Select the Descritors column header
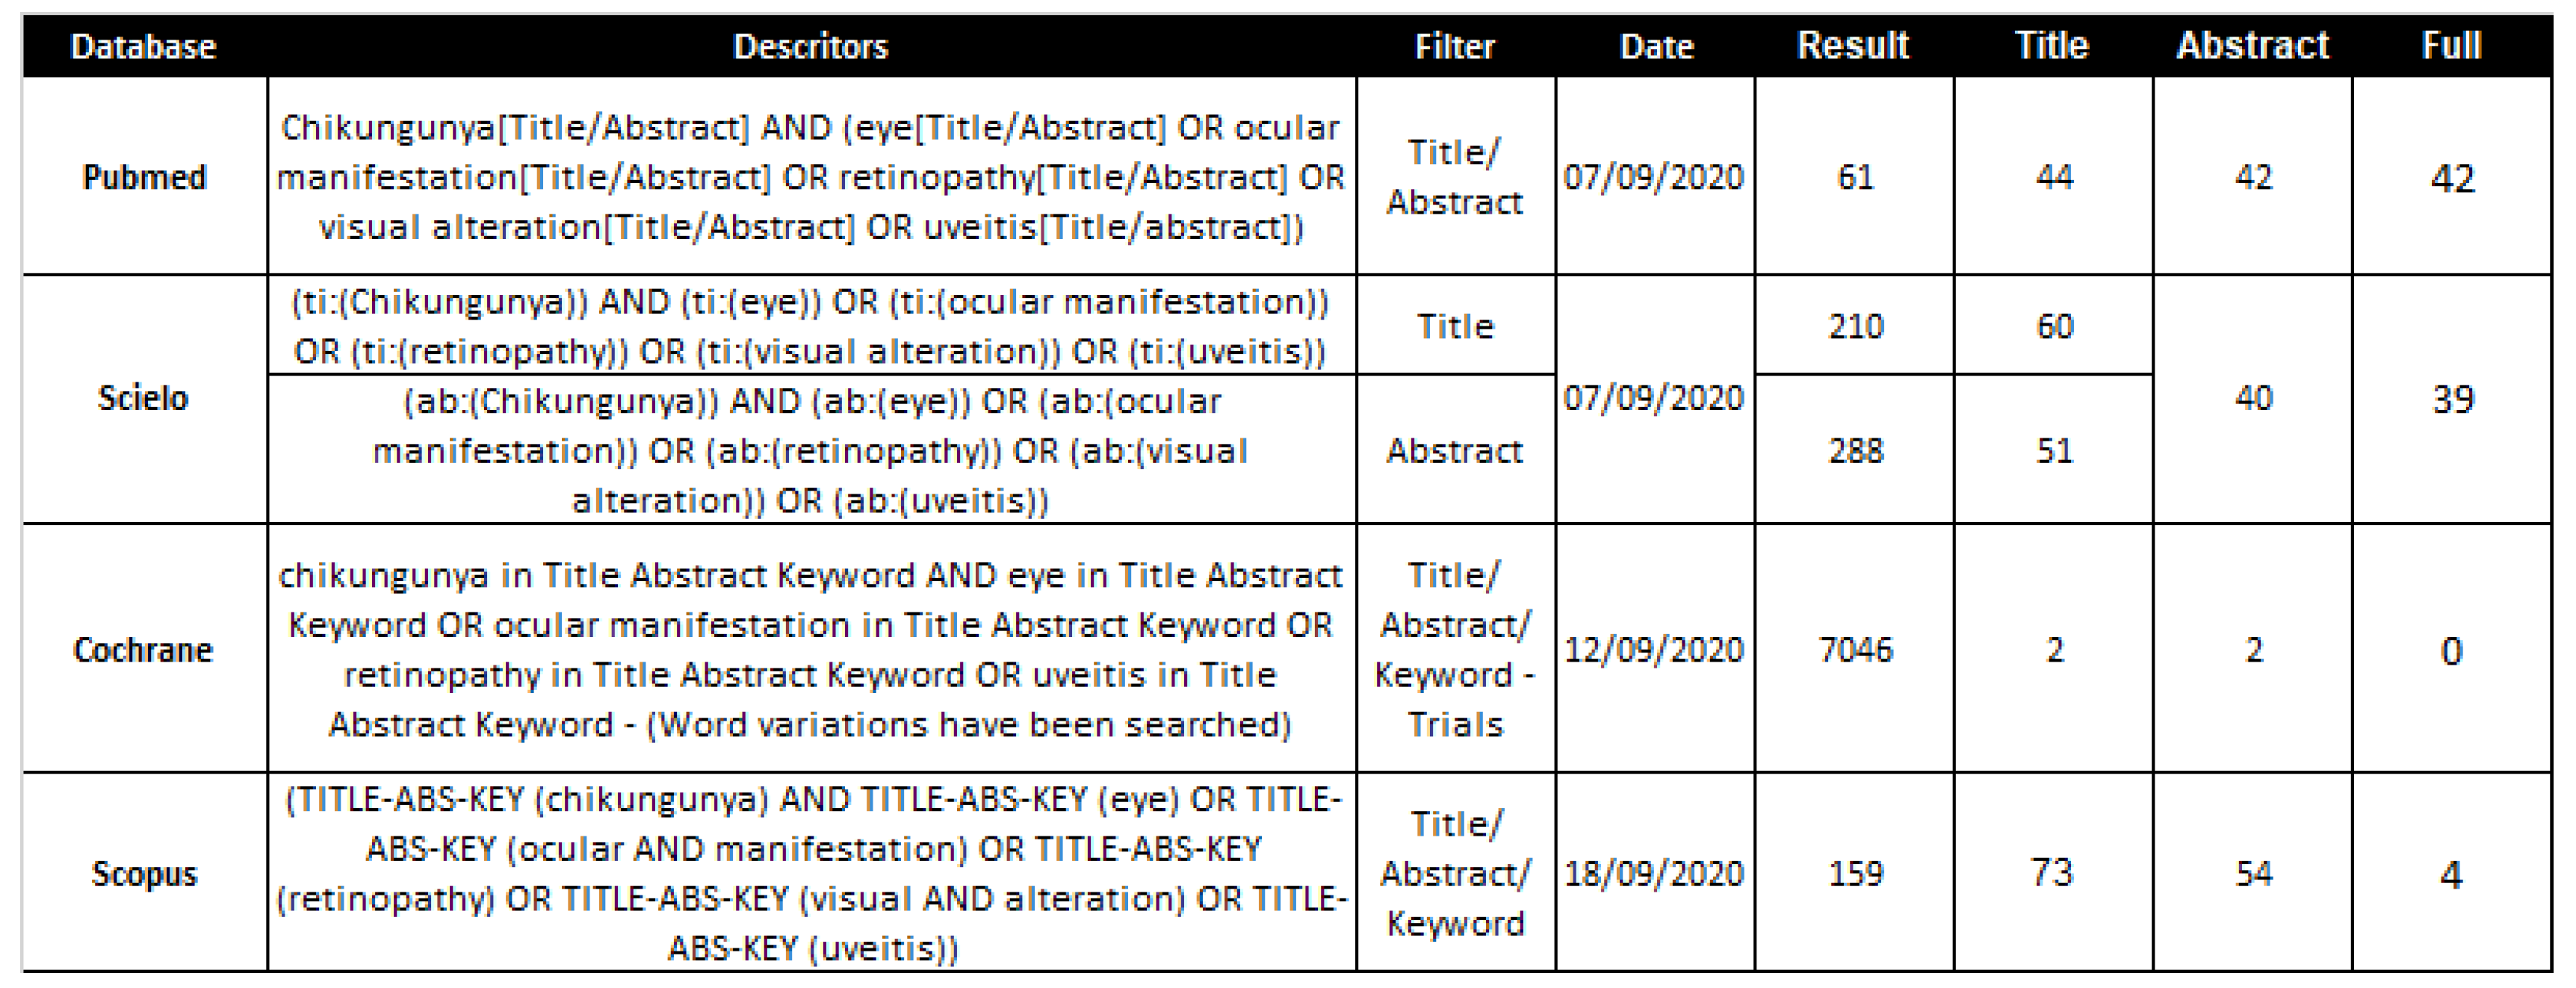 tap(810, 47)
